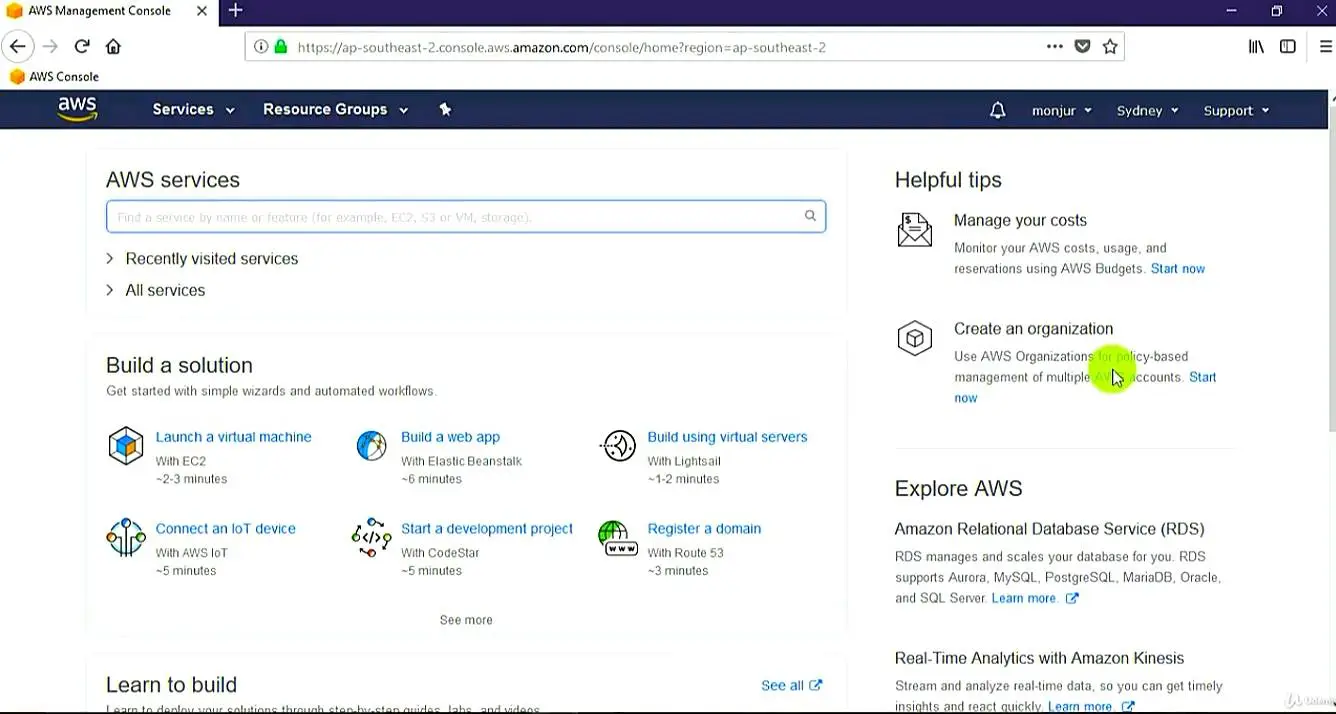This screenshot has width=1336, height=714.
Task: Click the page vertical scrollbar
Action: (x=1331, y=270)
